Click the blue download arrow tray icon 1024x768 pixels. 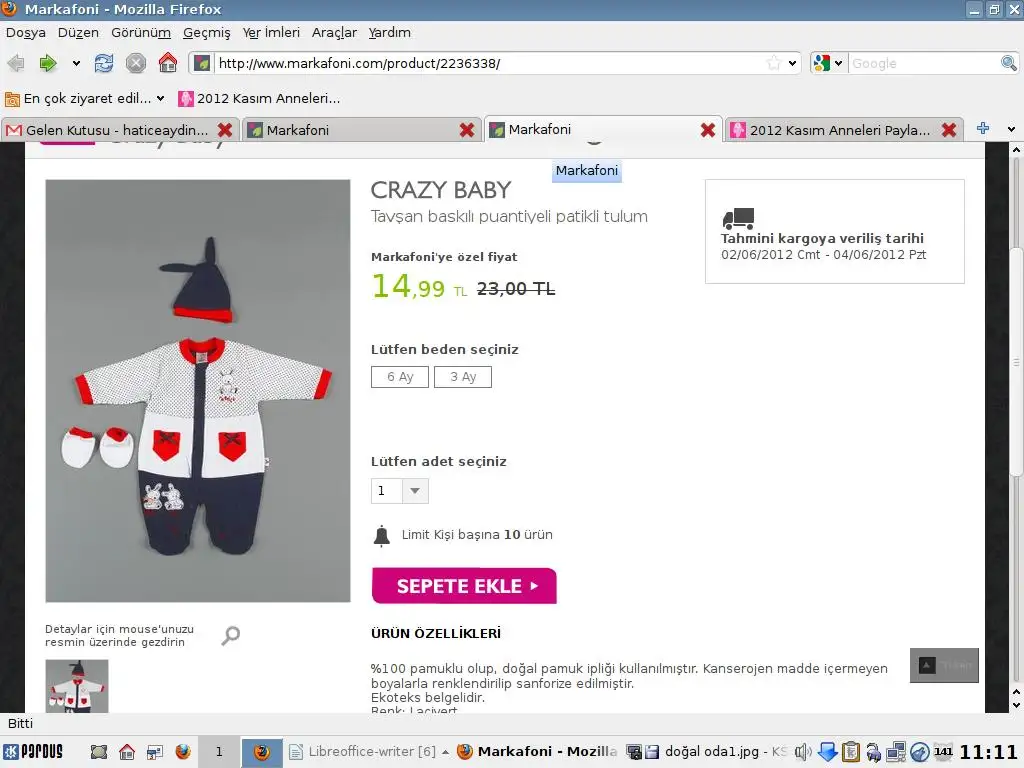coord(827,752)
